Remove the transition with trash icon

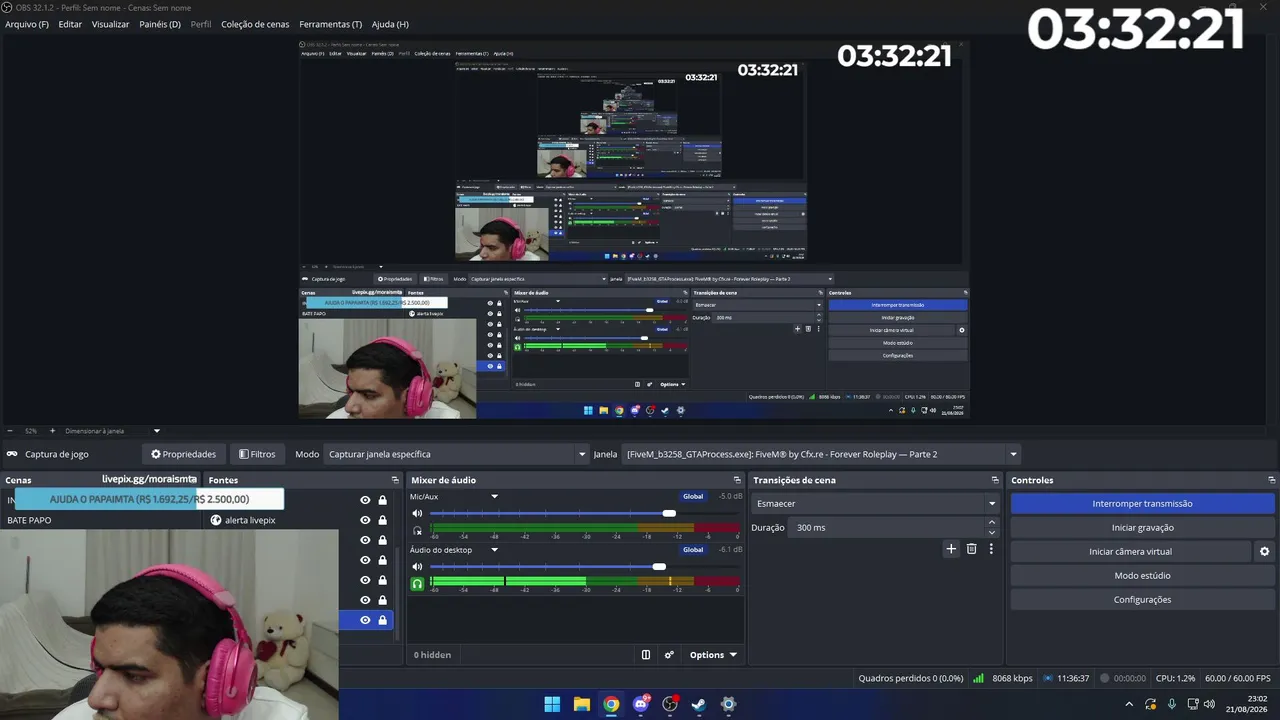(x=971, y=549)
